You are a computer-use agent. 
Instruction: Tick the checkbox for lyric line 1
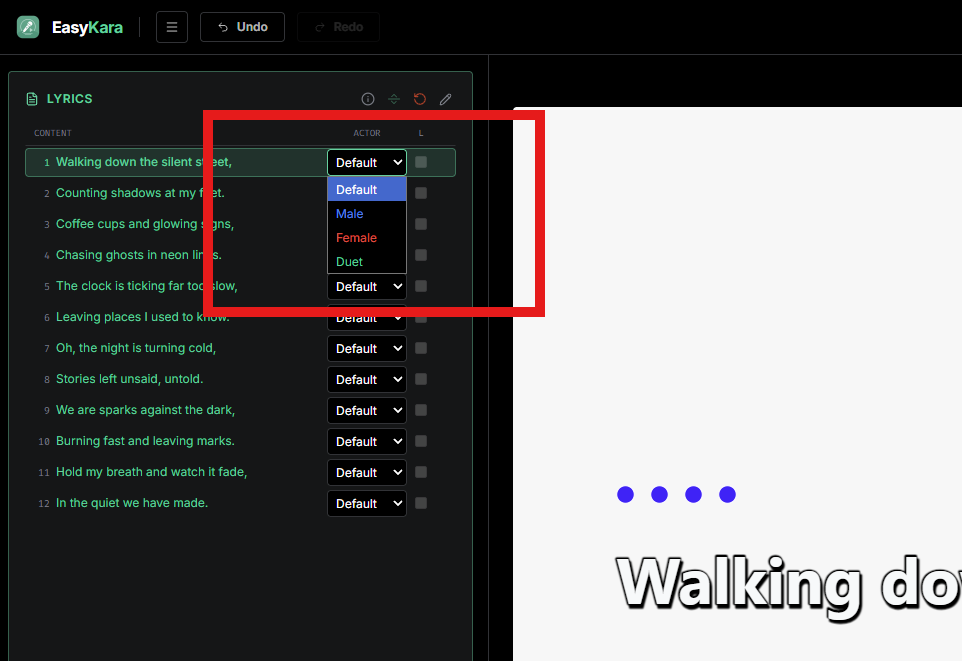click(421, 162)
